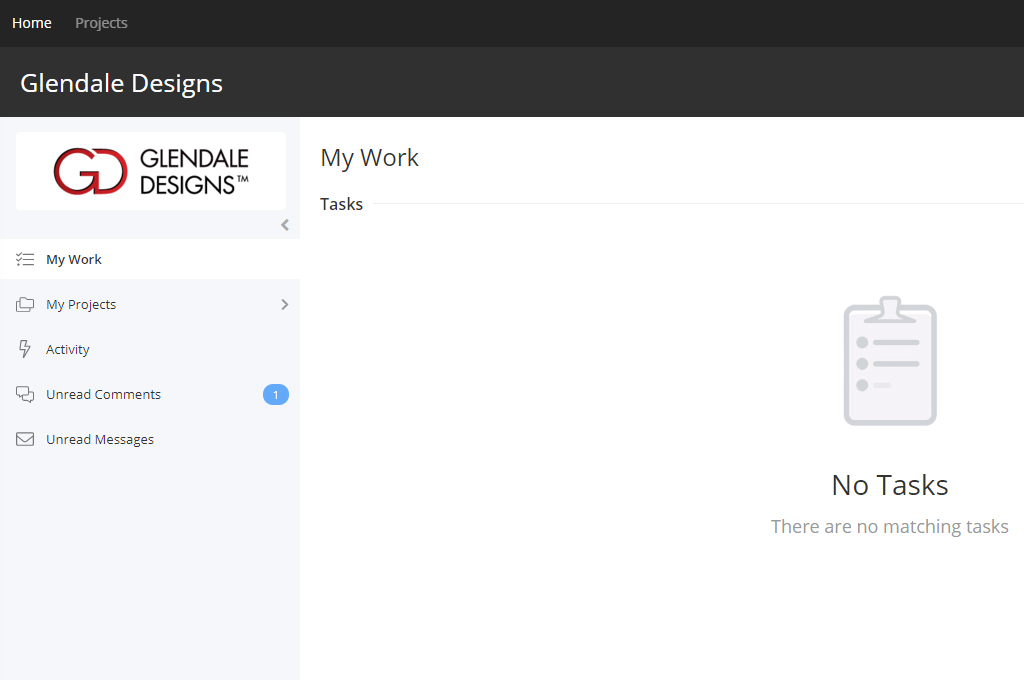Open My Projects in the sidebar
1024x680 pixels.
tap(150, 304)
